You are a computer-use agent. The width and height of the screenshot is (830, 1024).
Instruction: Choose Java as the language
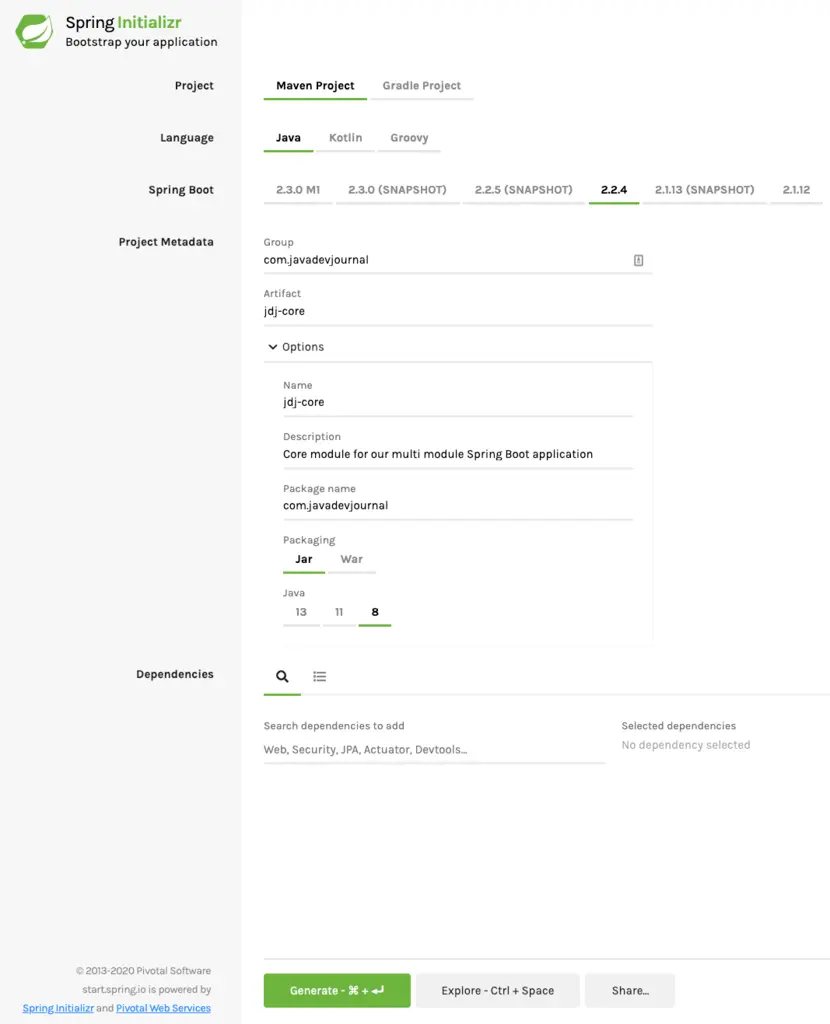click(288, 138)
